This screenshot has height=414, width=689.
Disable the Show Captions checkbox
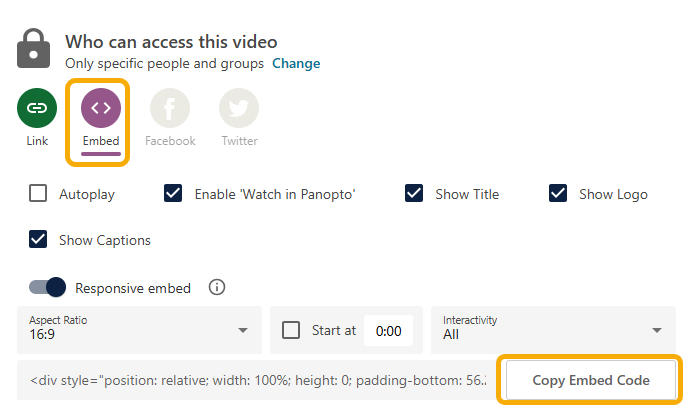coord(38,240)
